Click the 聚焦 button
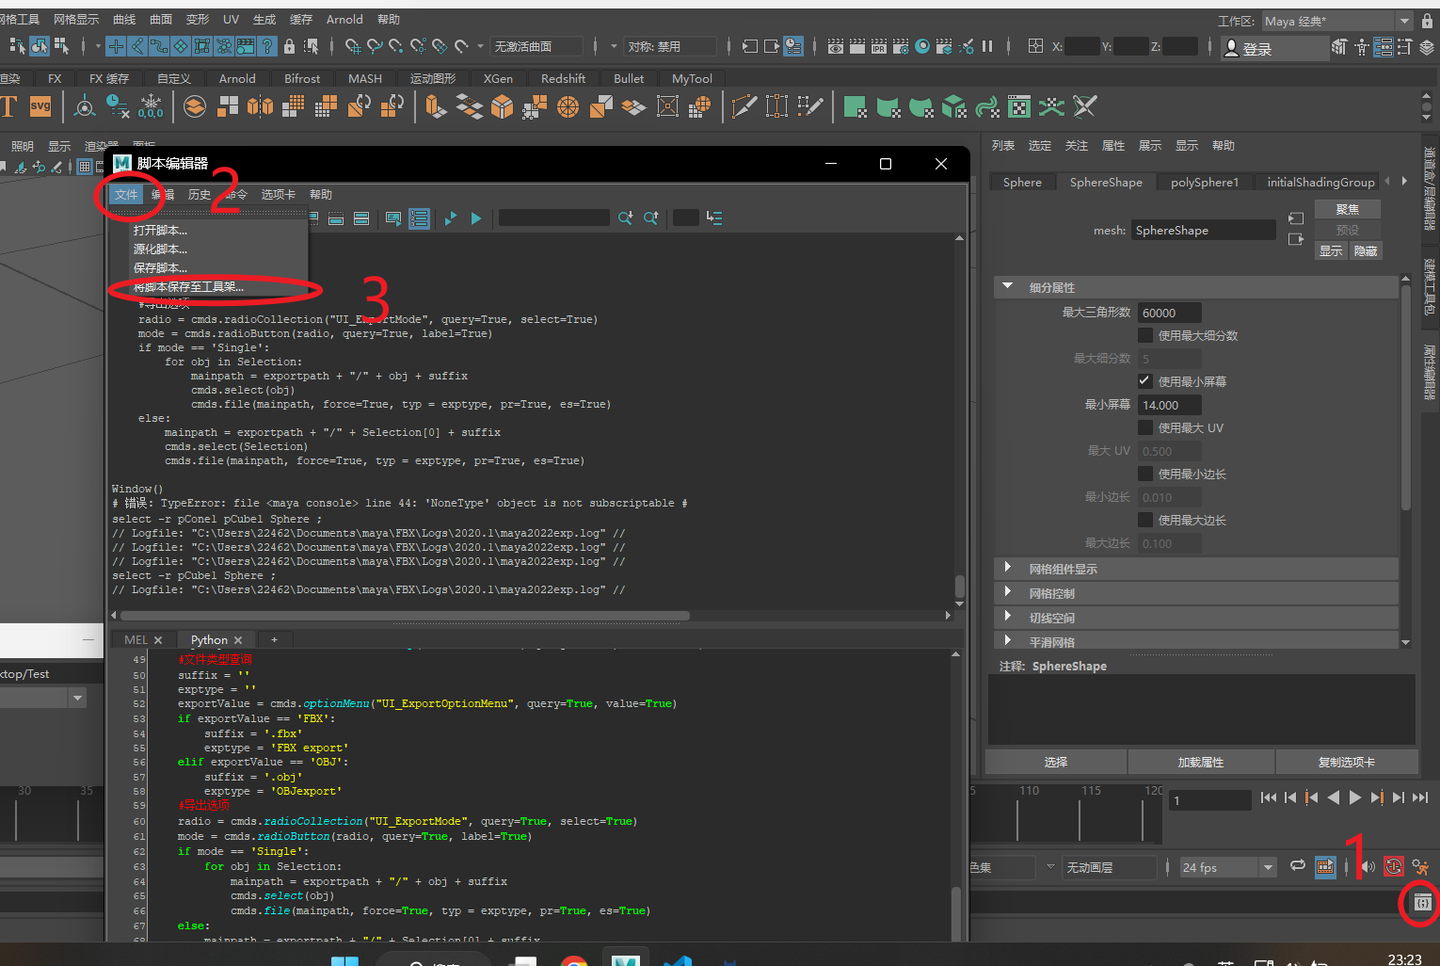This screenshot has height=966, width=1440. pos(1347,209)
